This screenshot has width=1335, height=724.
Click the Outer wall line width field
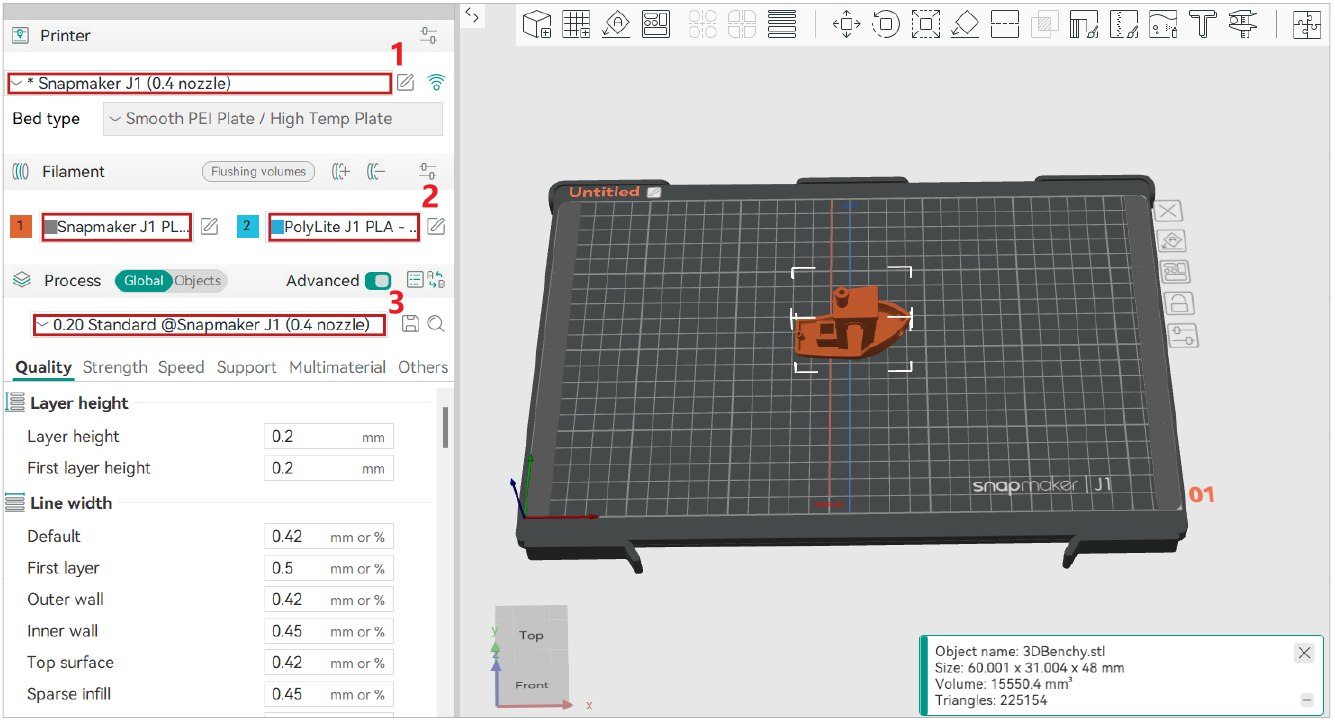pos(329,600)
